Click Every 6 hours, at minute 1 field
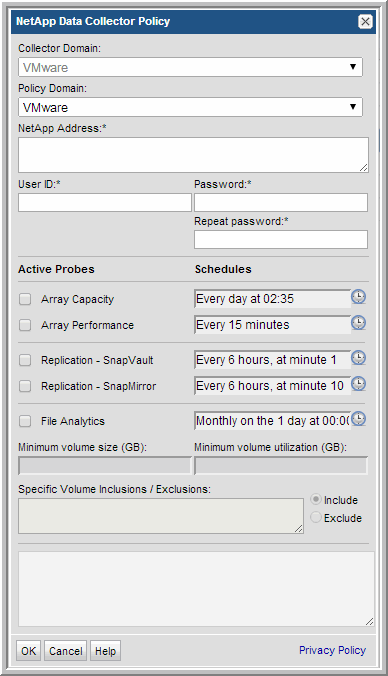388x676 pixels. [272, 360]
